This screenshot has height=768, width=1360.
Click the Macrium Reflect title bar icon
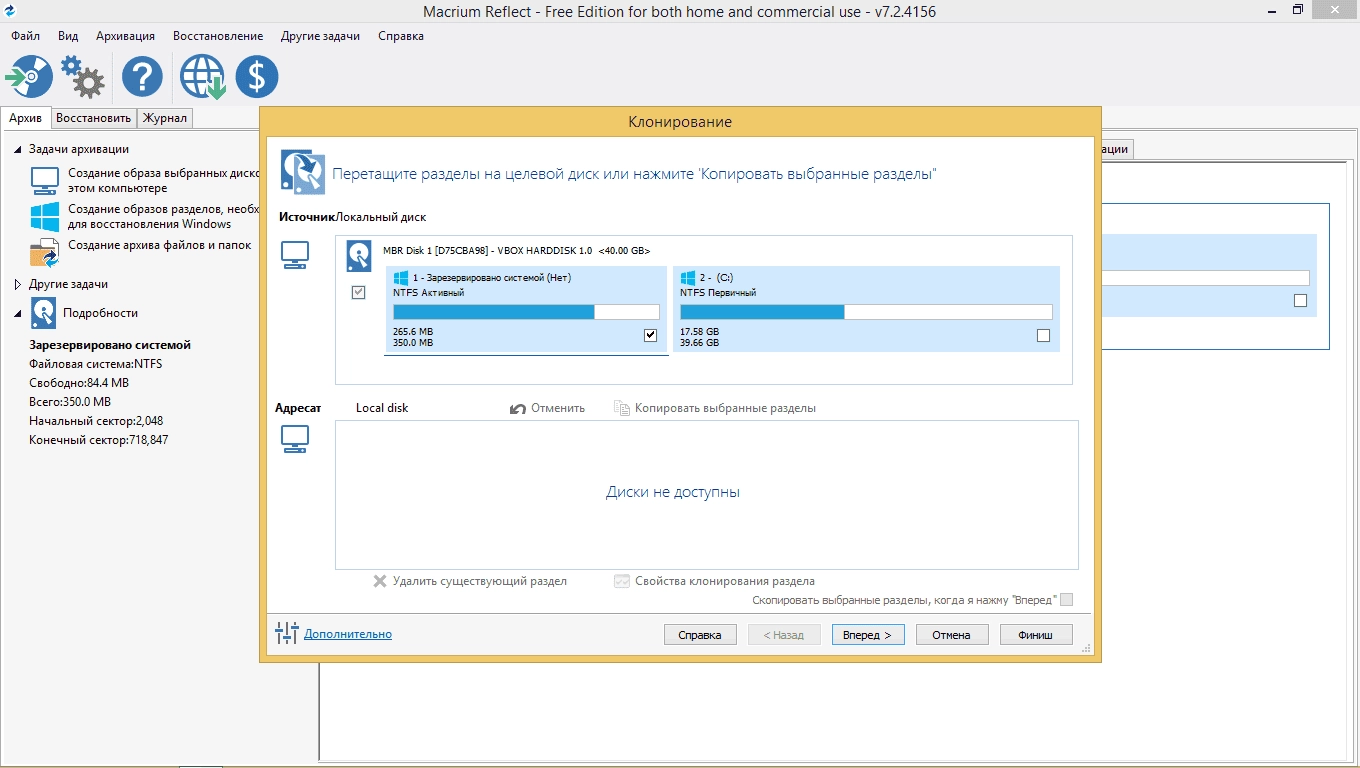coord(10,10)
